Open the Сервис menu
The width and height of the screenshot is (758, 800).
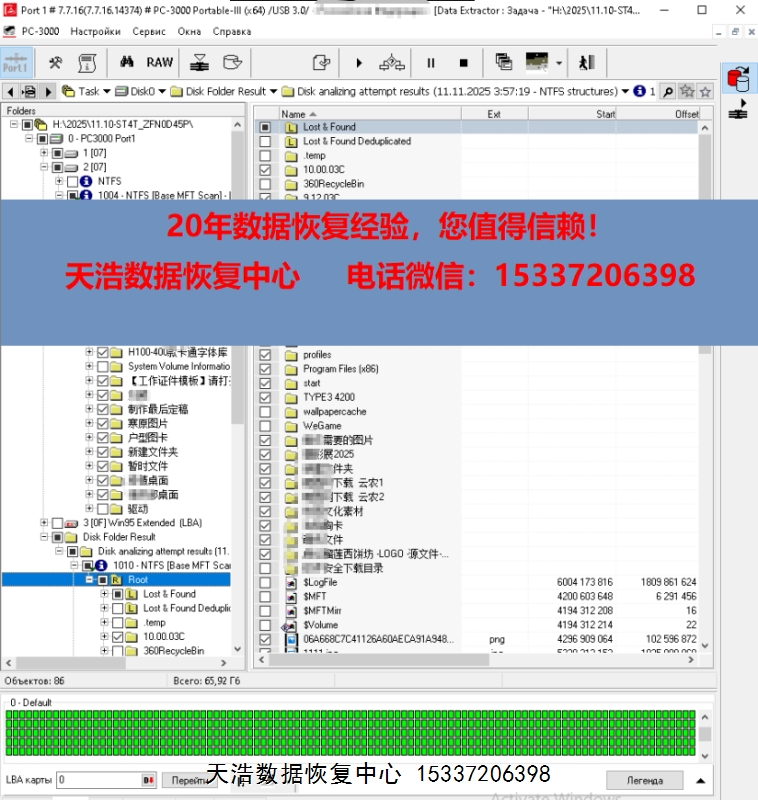tap(149, 31)
